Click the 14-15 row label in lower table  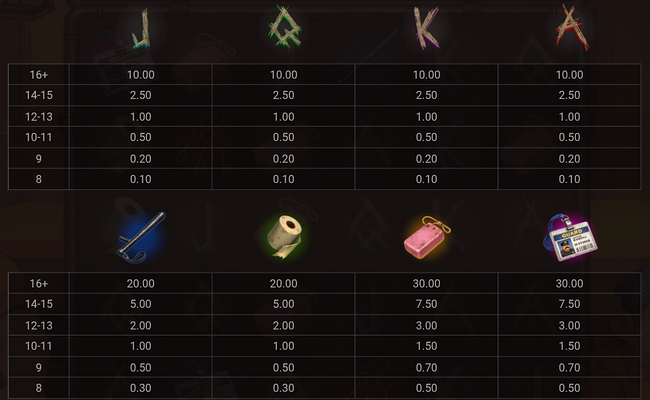pos(39,304)
